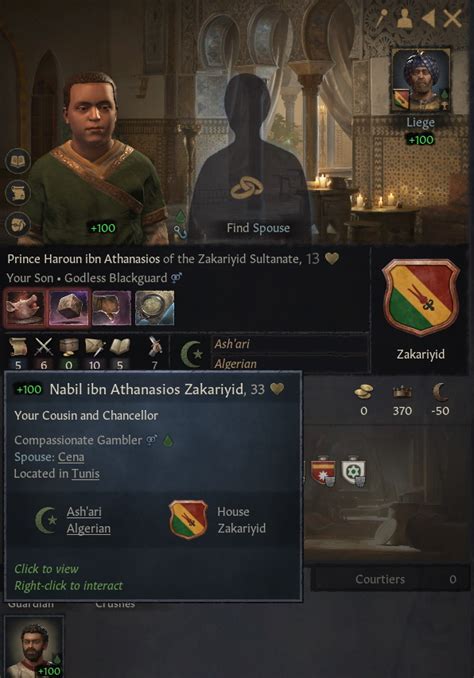
Task: Click the torn parchment trait icon
Action: (112, 307)
